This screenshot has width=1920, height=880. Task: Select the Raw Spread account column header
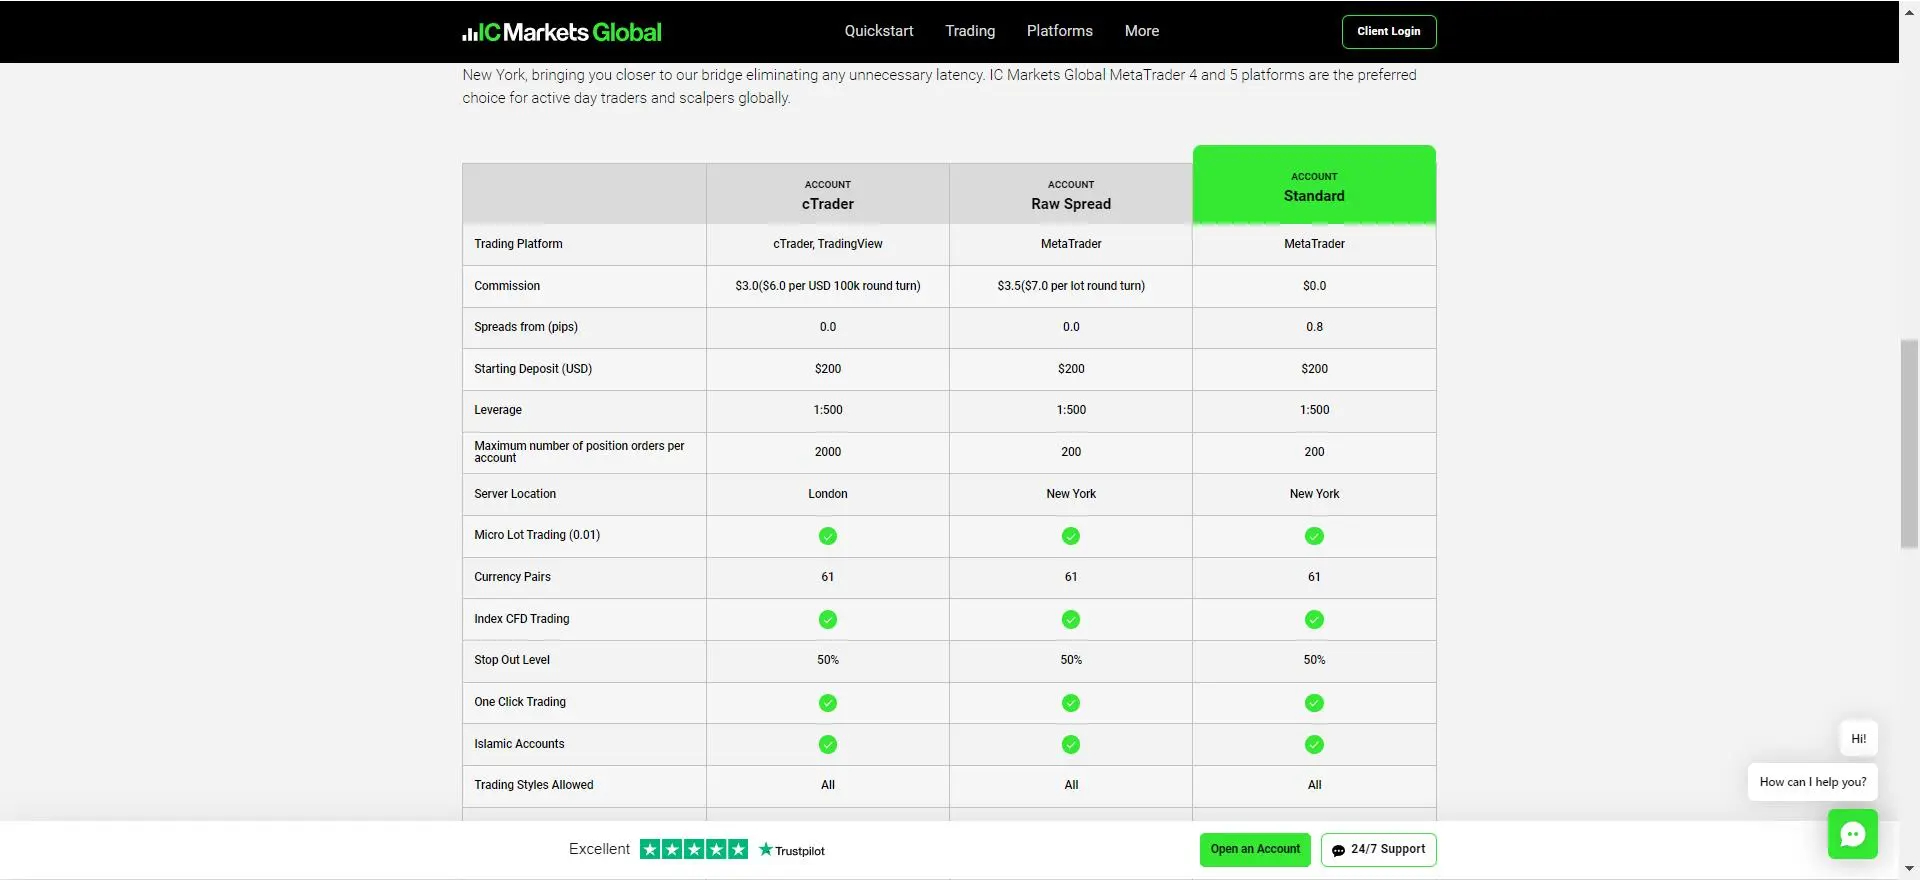pyautogui.click(x=1071, y=195)
